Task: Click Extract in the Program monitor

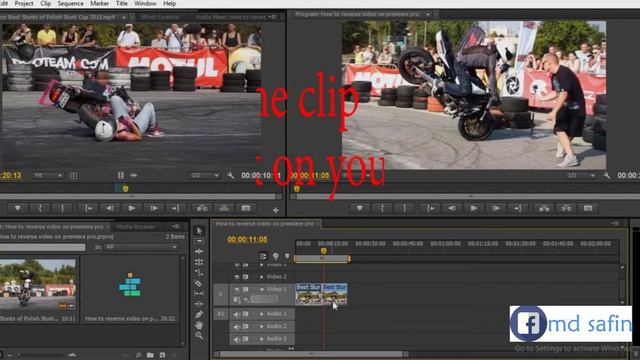Action: pyautogui.click(x=566, y=208)
